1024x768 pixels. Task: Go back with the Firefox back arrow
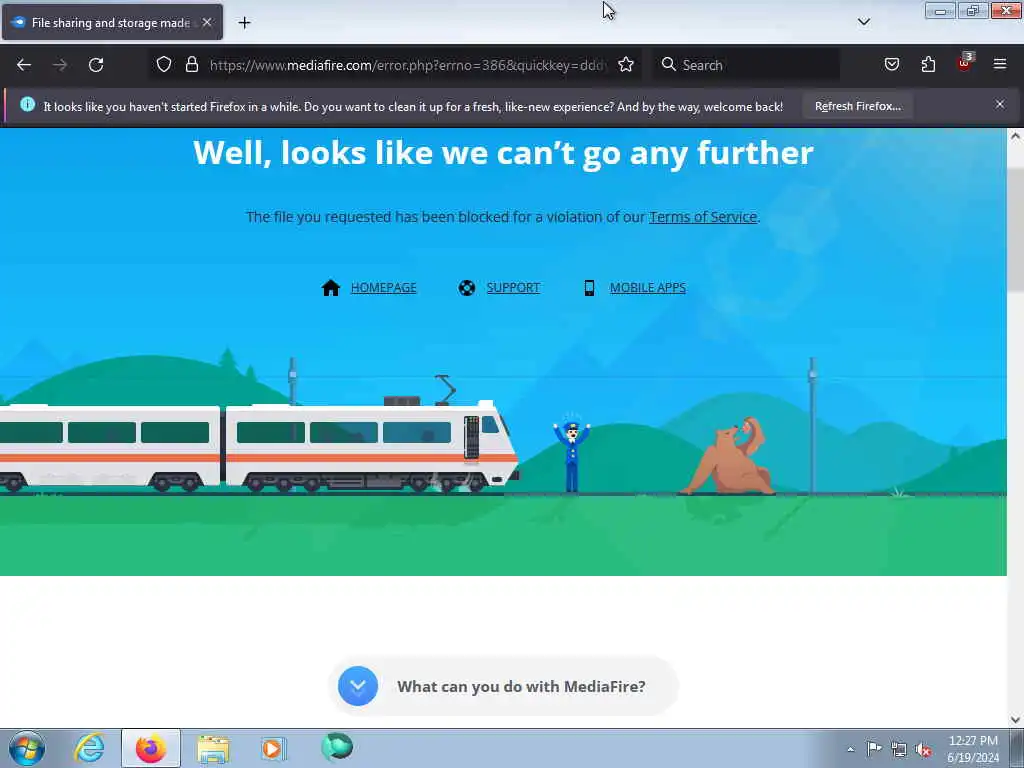[x=24, y=65]
